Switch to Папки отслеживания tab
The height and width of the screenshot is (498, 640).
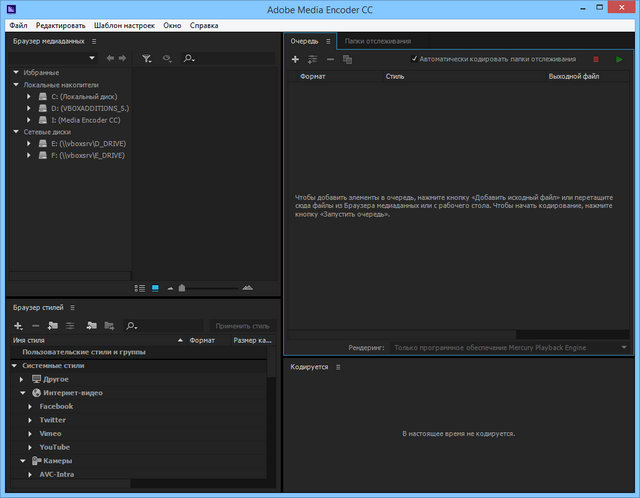click(x=378, y=41)
